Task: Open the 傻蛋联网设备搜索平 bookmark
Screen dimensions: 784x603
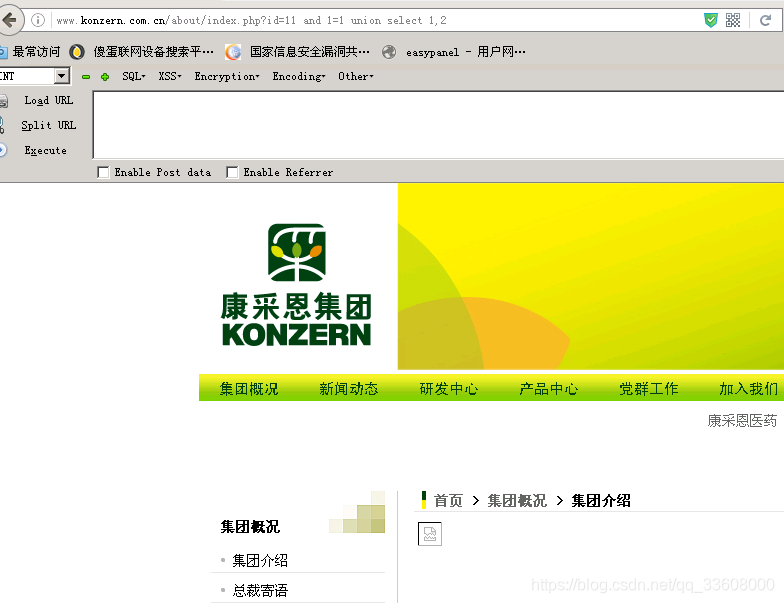Action: click(x=154, y=52)
